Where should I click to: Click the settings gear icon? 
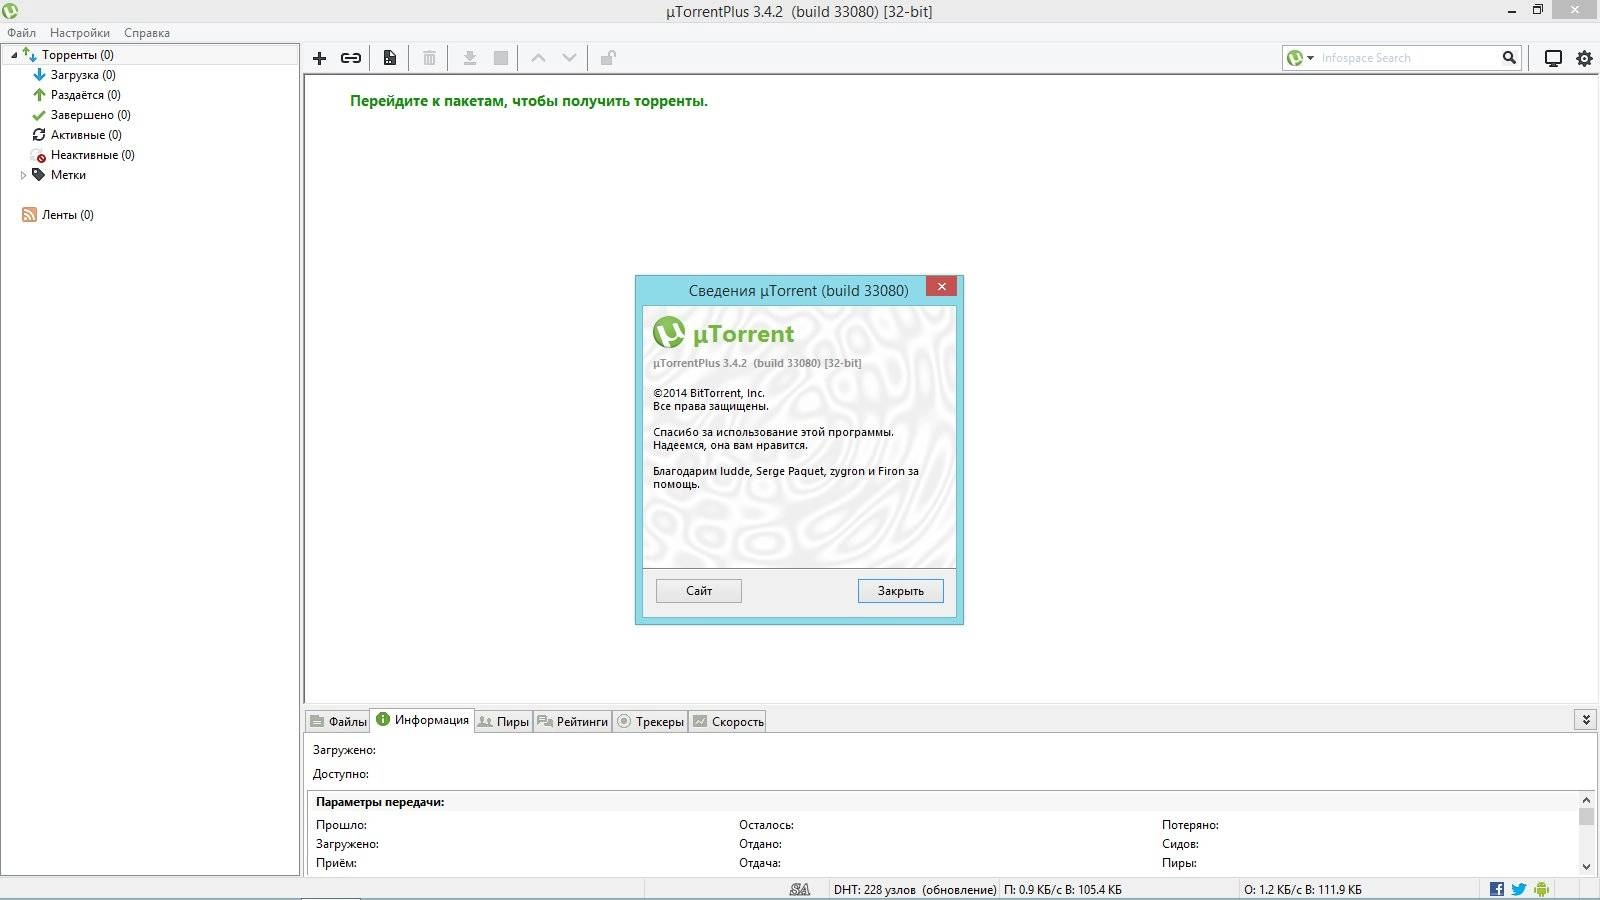1583,58
